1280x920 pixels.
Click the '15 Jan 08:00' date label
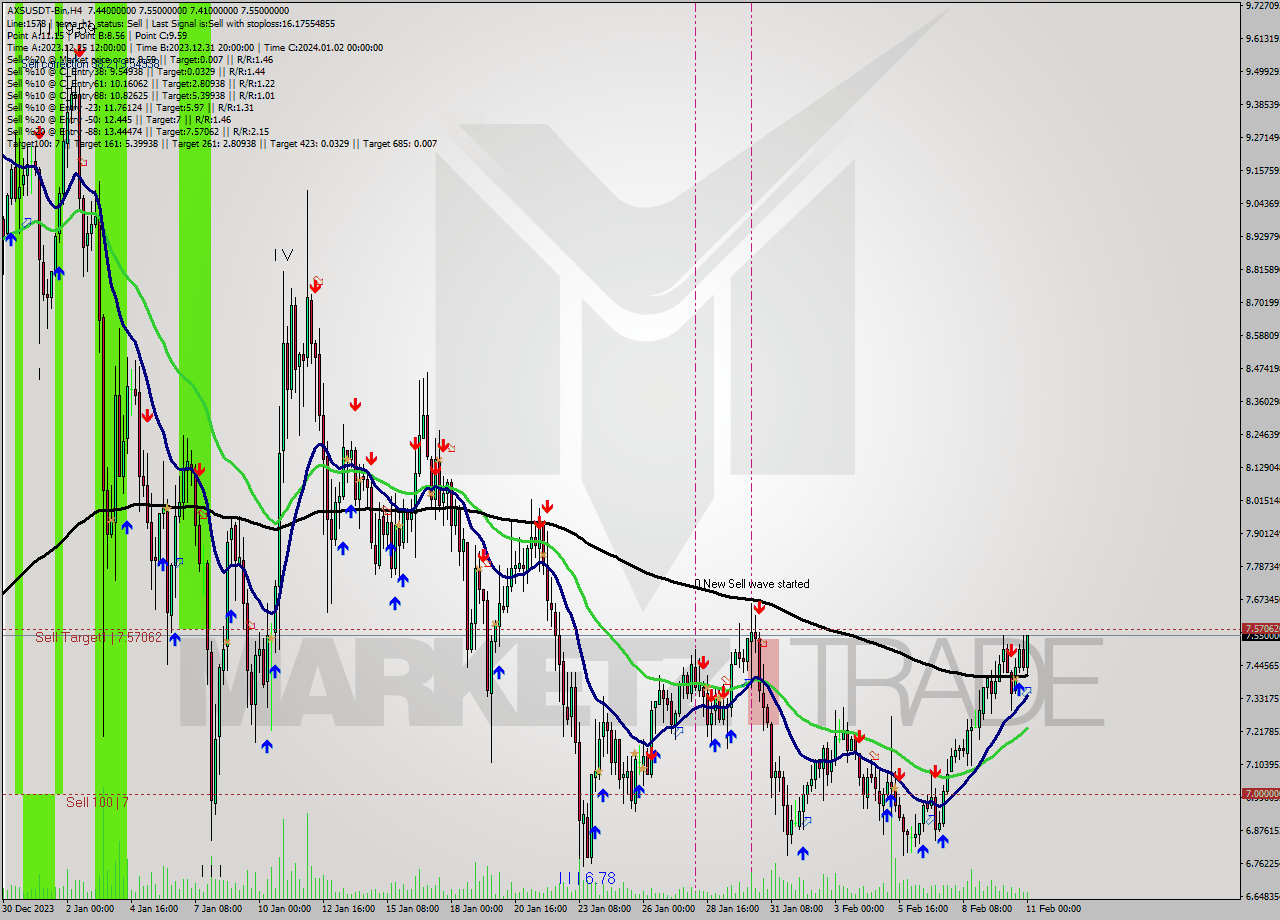pyautogui.click(x=413, y=909)
